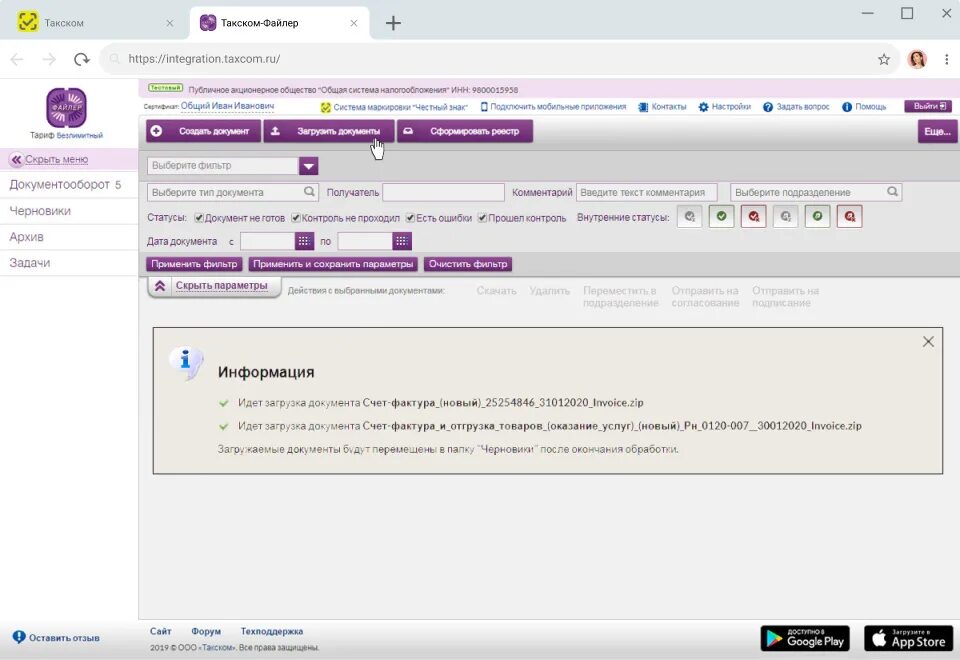Close the Информация message box

point(928,342)
